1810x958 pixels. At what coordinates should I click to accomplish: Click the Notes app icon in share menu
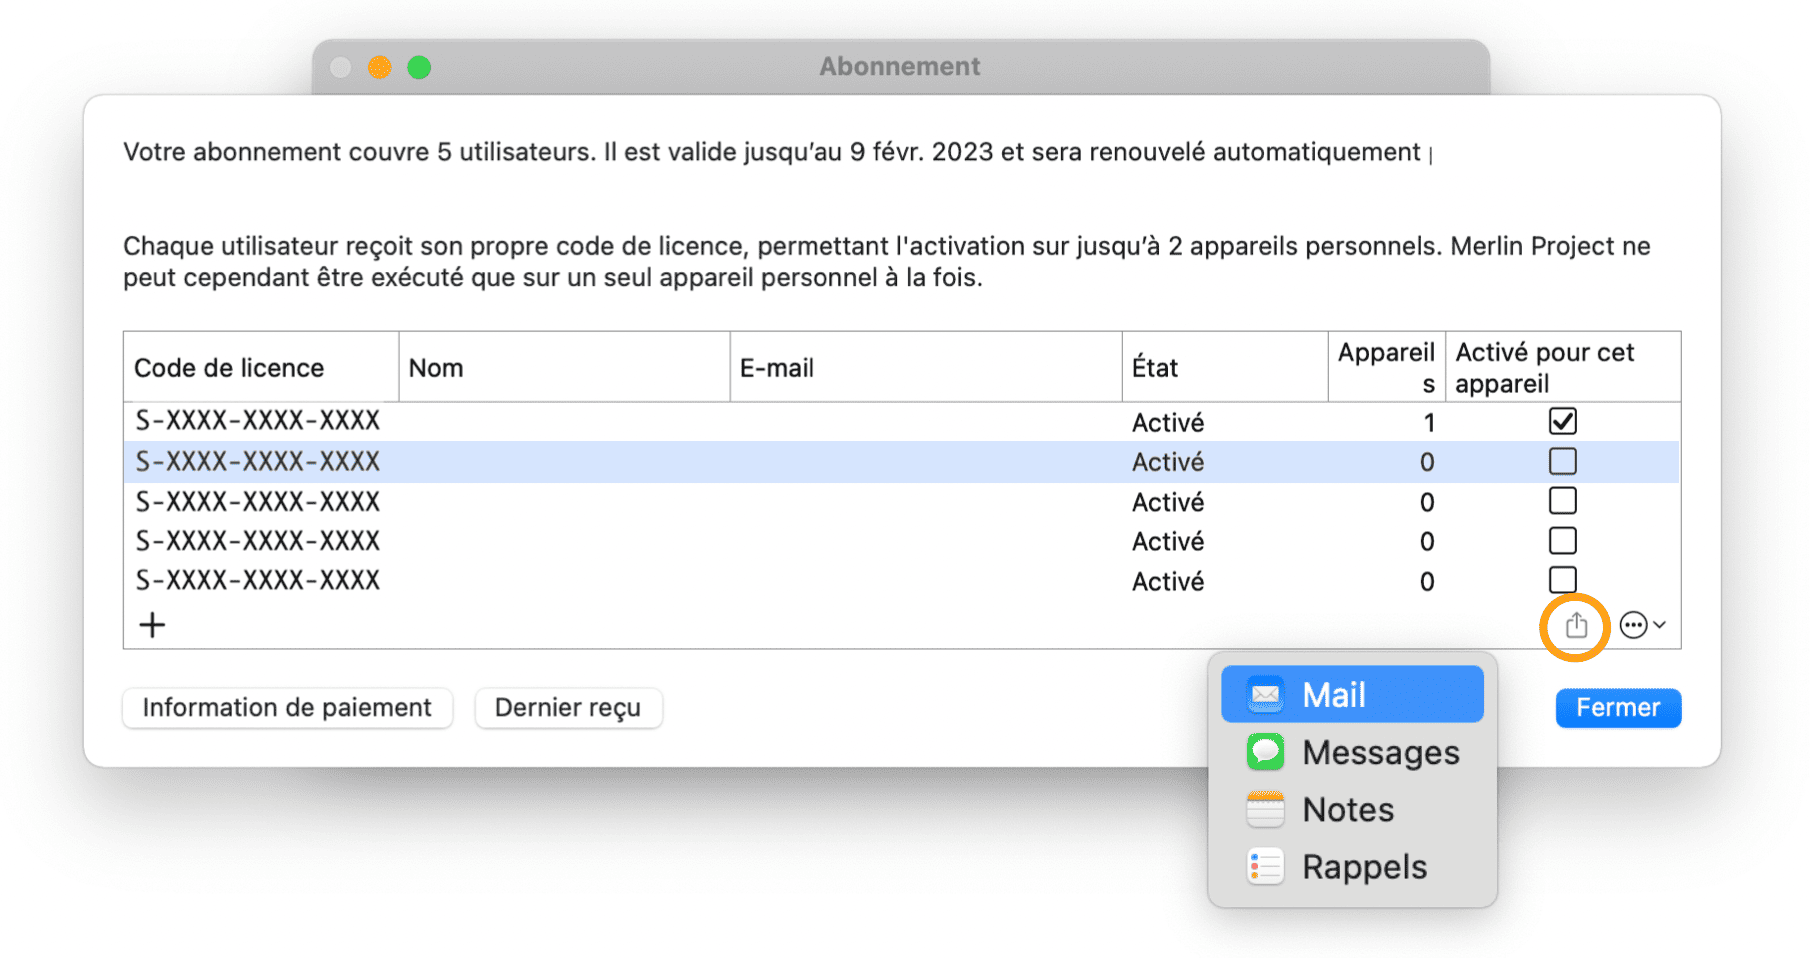coord(1265,809)
